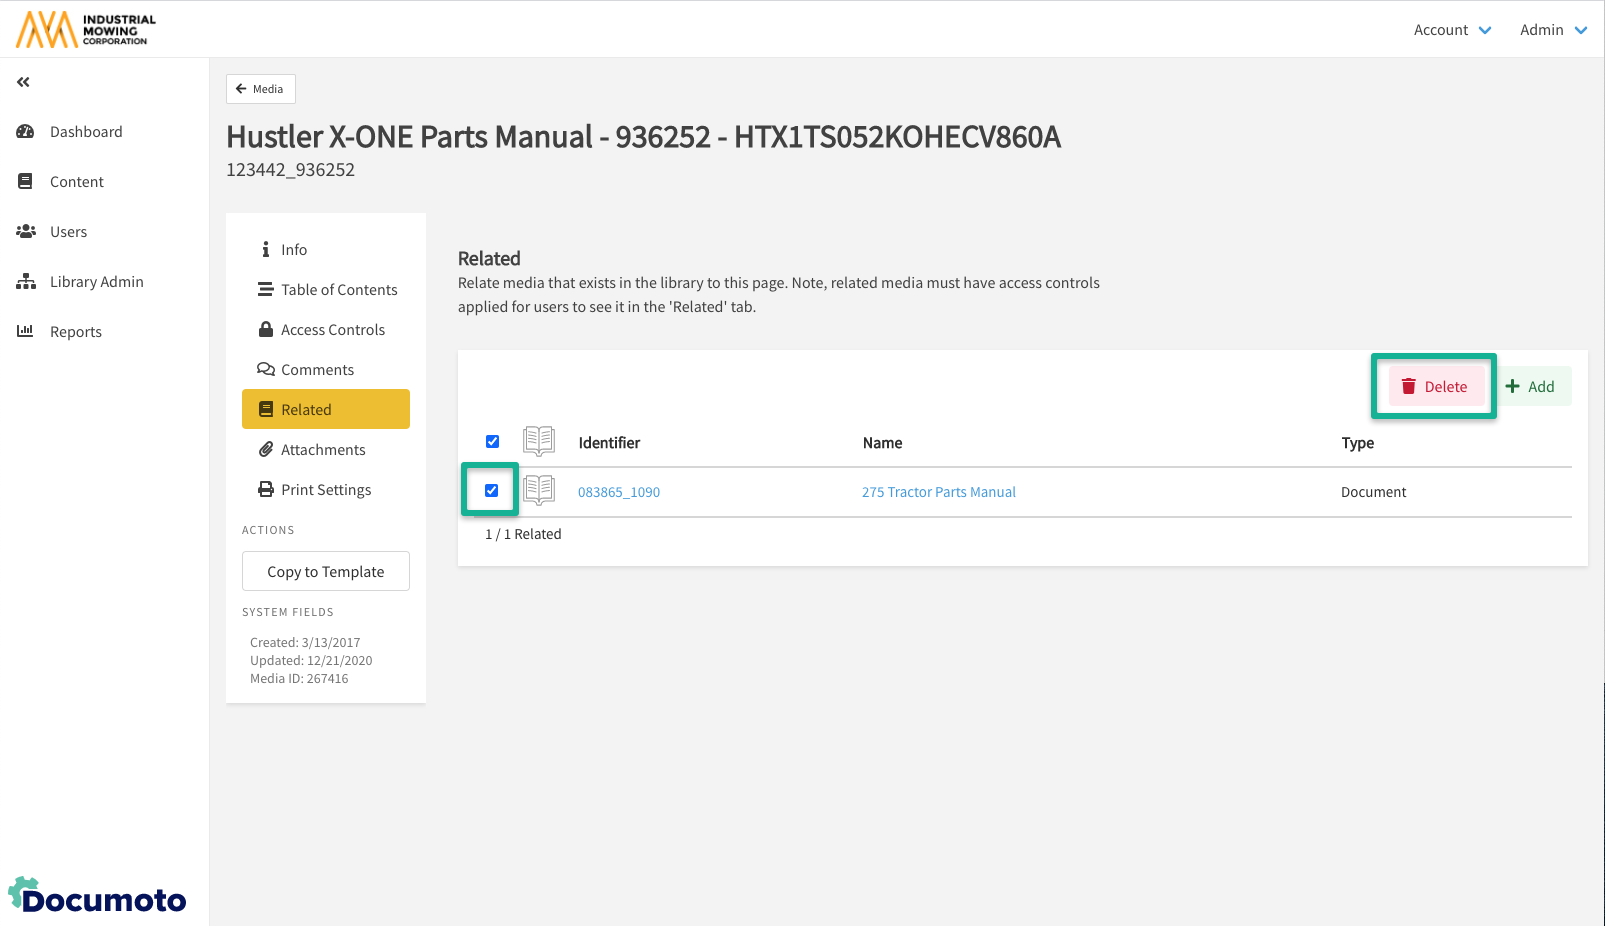Click the Reports chart icon

[x=26, y=332]
